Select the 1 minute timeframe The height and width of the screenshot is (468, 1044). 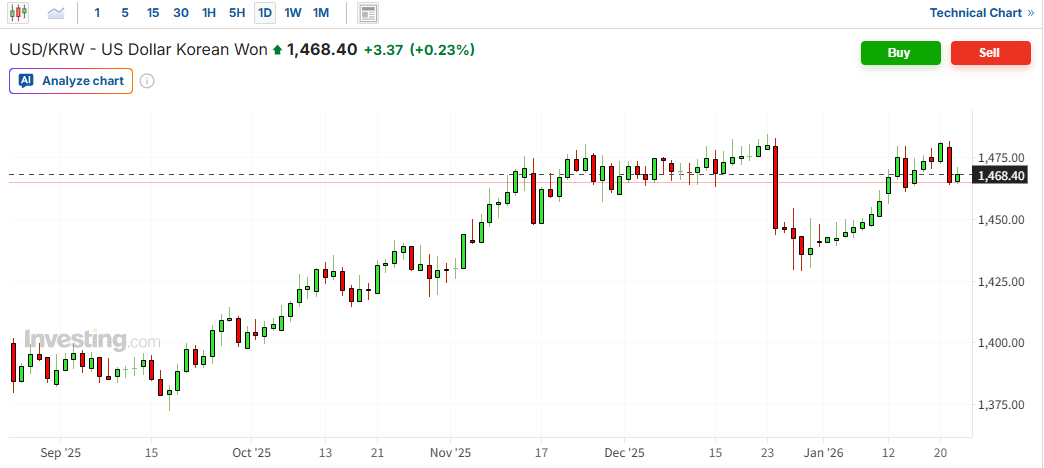pos(97,13)
